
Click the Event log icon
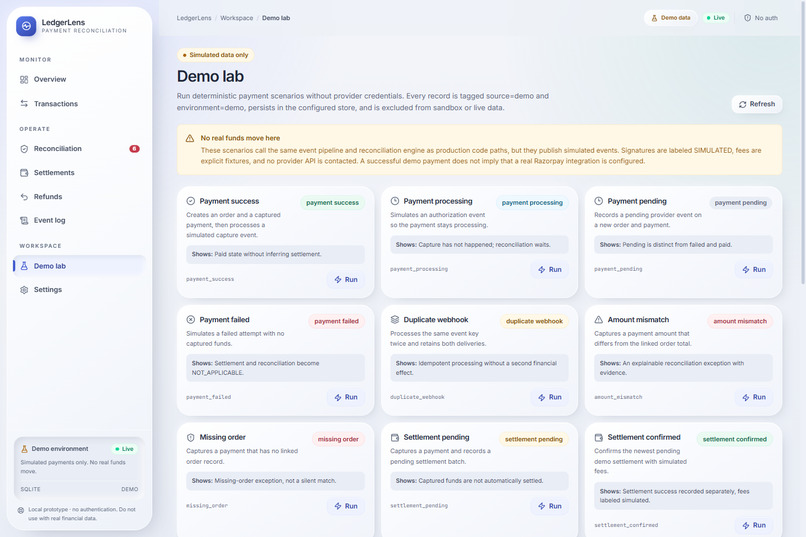24,220
